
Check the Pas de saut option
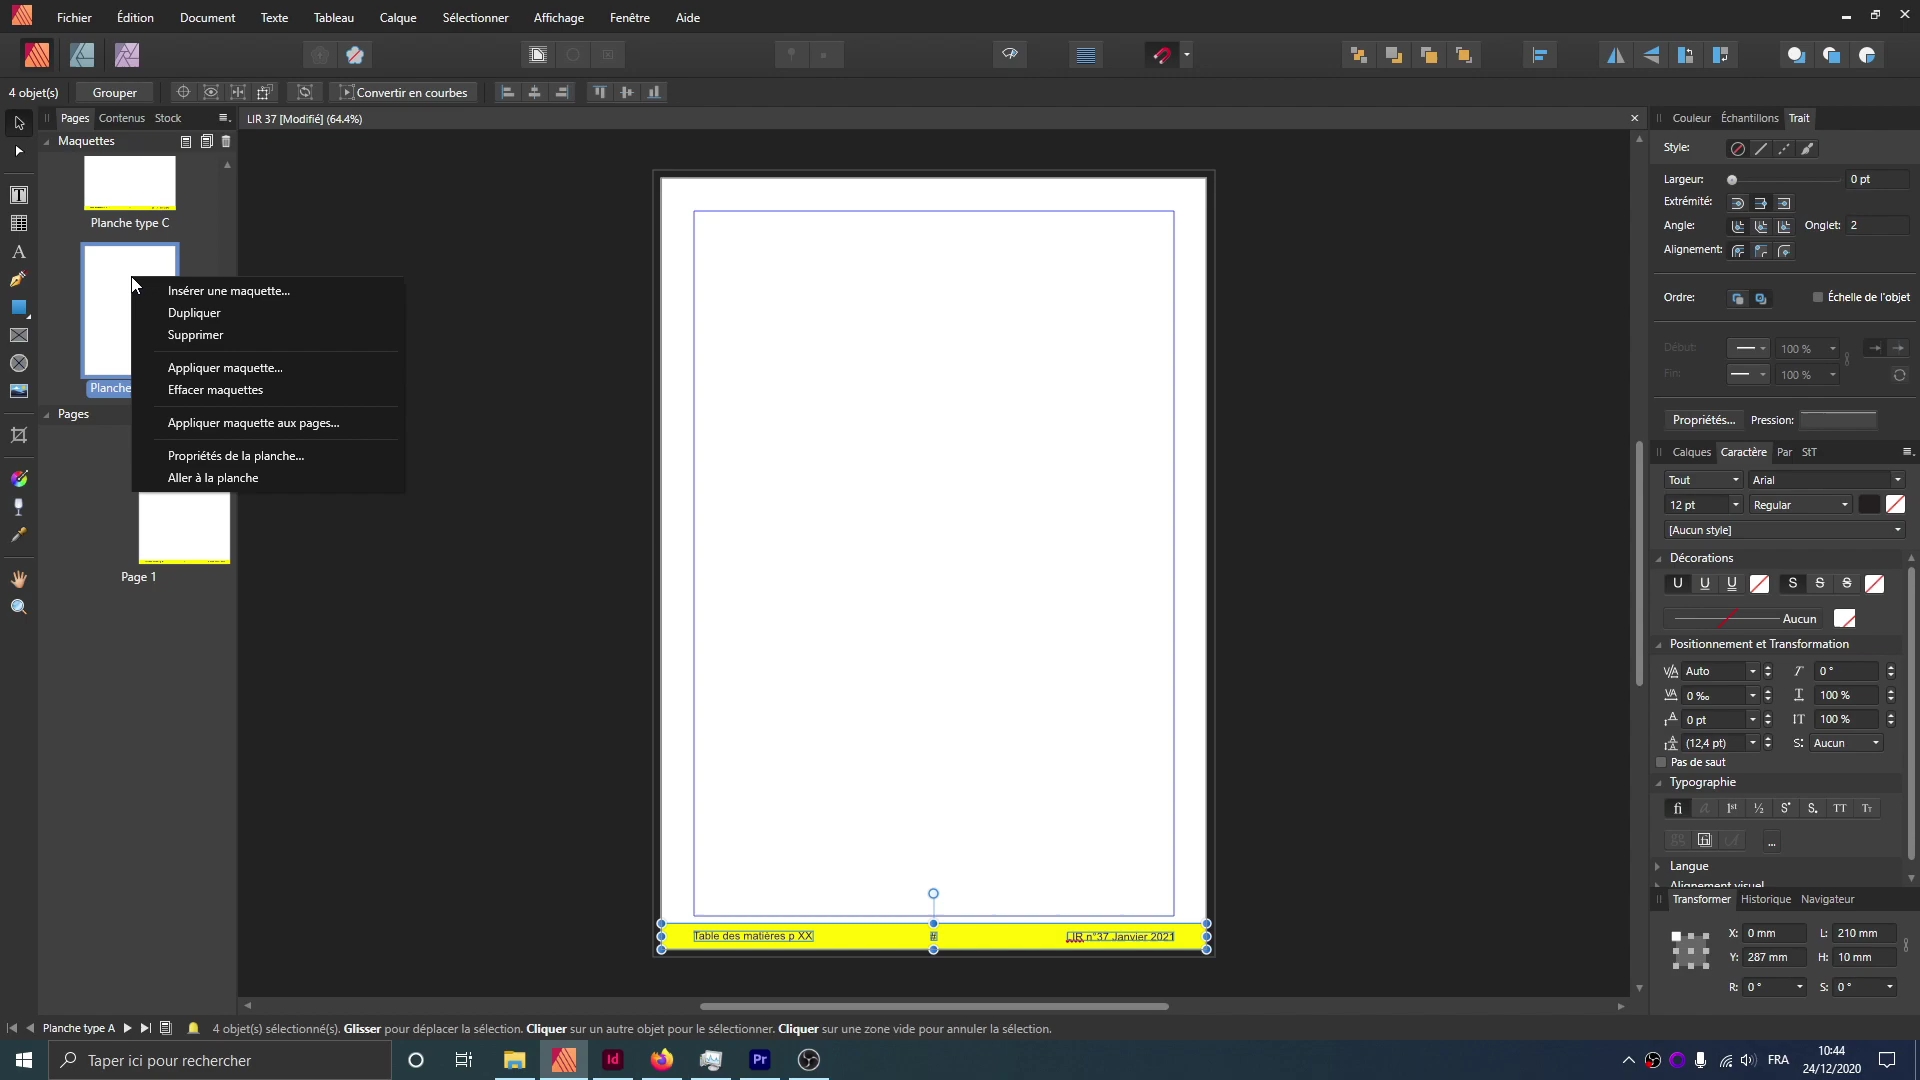pos(1662,762)
